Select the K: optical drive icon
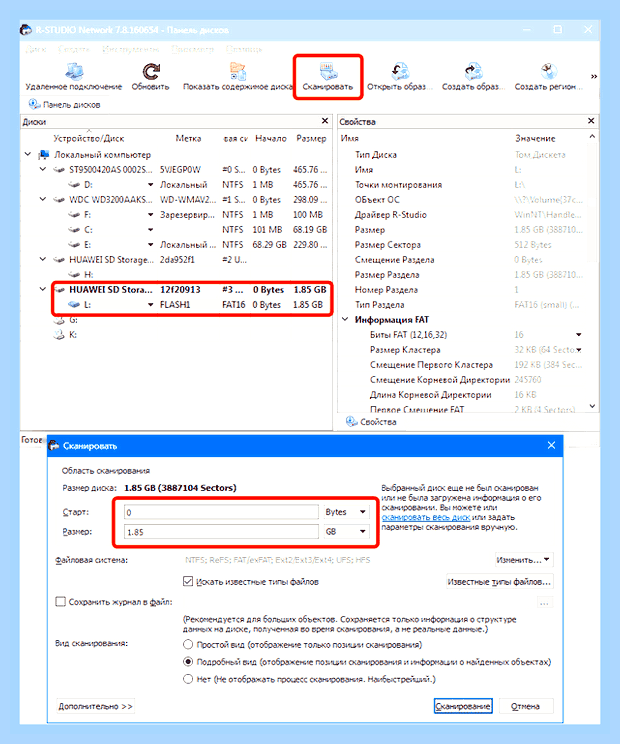 point(59,335)
